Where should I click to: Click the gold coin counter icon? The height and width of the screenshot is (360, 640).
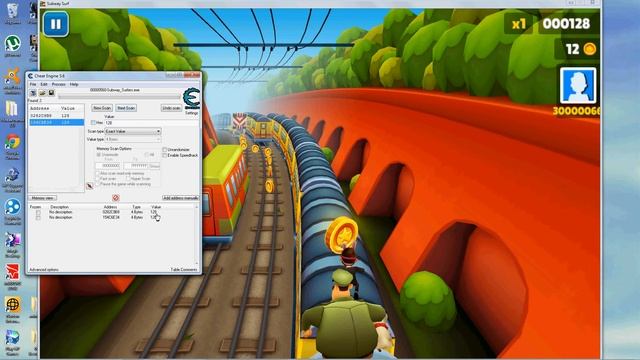click(x=590, y=49)
